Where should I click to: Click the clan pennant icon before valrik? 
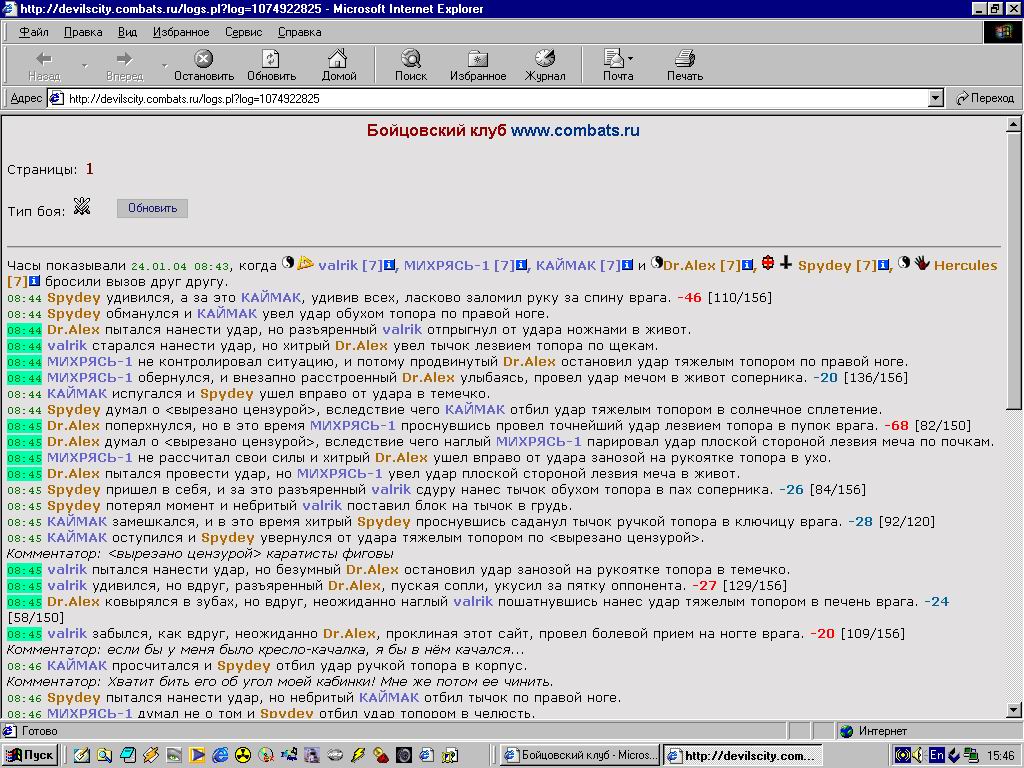point(305,263)
